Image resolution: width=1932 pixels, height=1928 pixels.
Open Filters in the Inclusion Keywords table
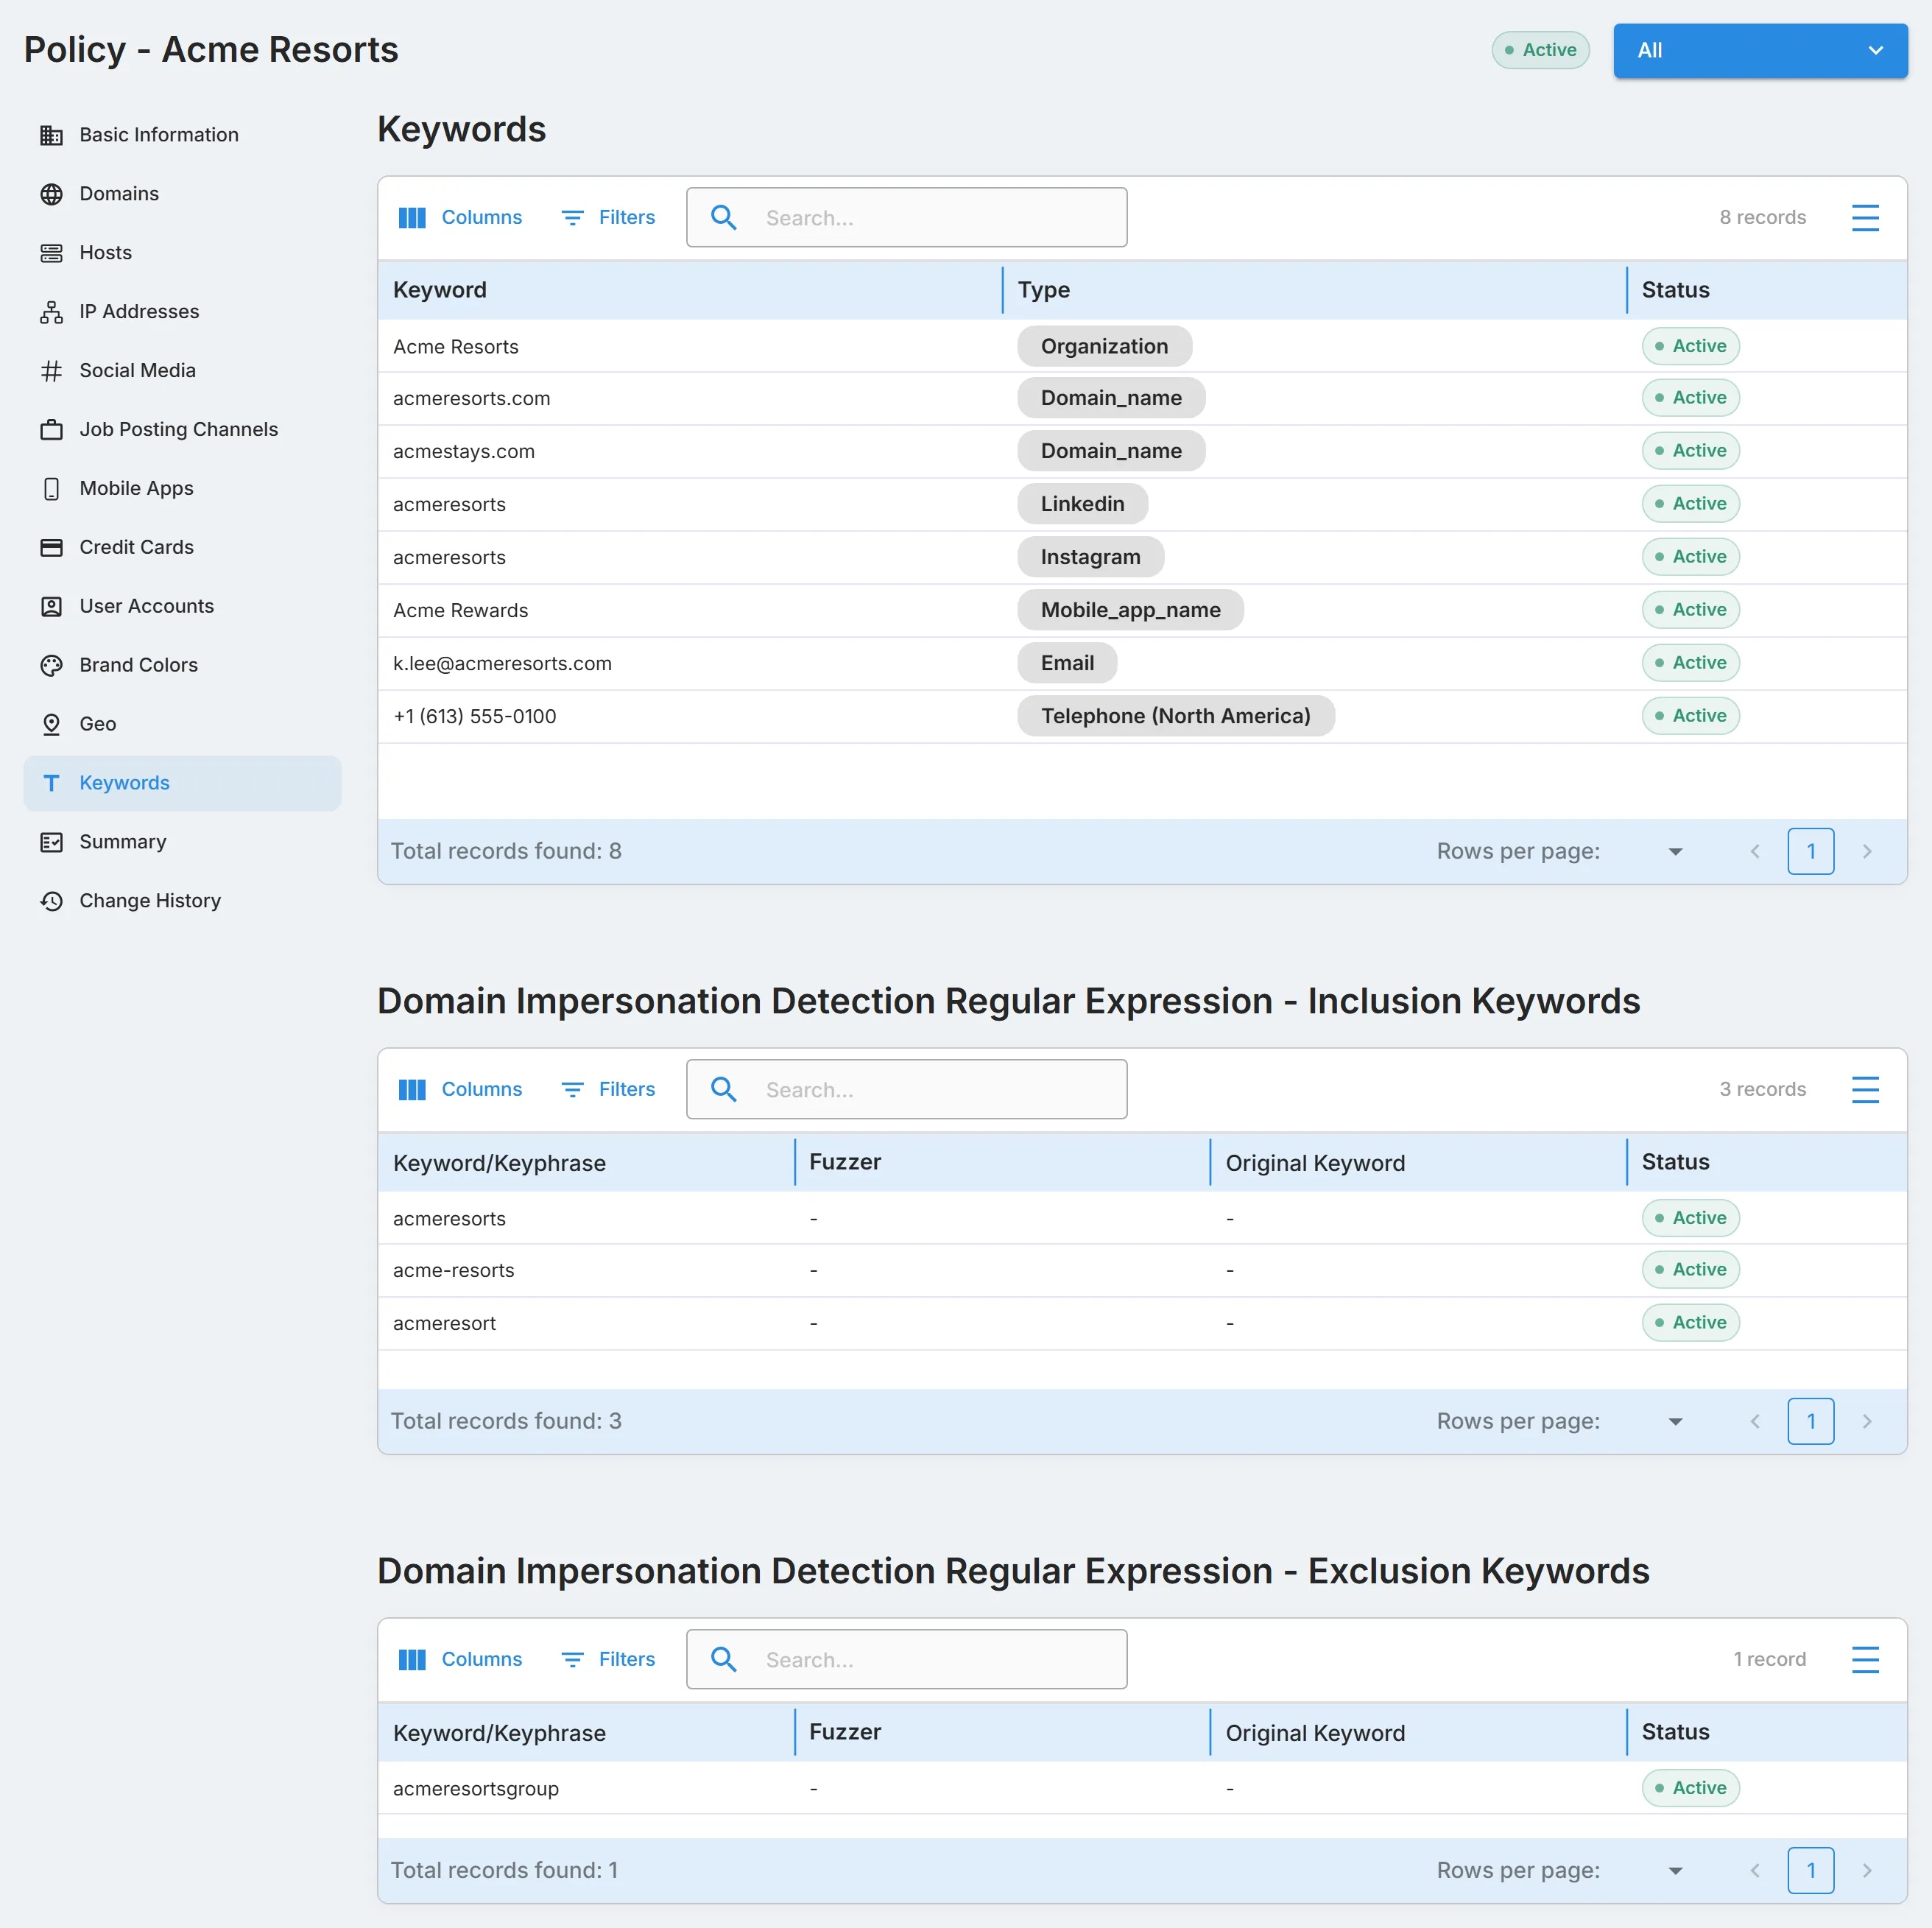click(x=608, y=1089)
